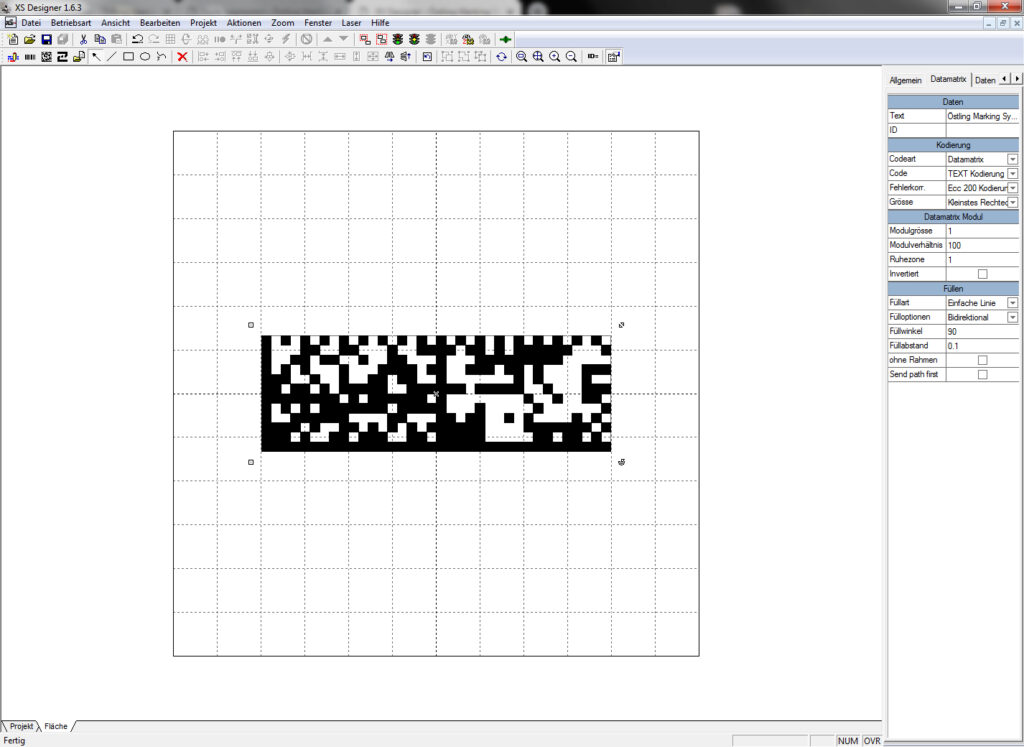The image size is (1024, 747).
Task: Insert a Datamatrix code object icon
Action: 46,57
